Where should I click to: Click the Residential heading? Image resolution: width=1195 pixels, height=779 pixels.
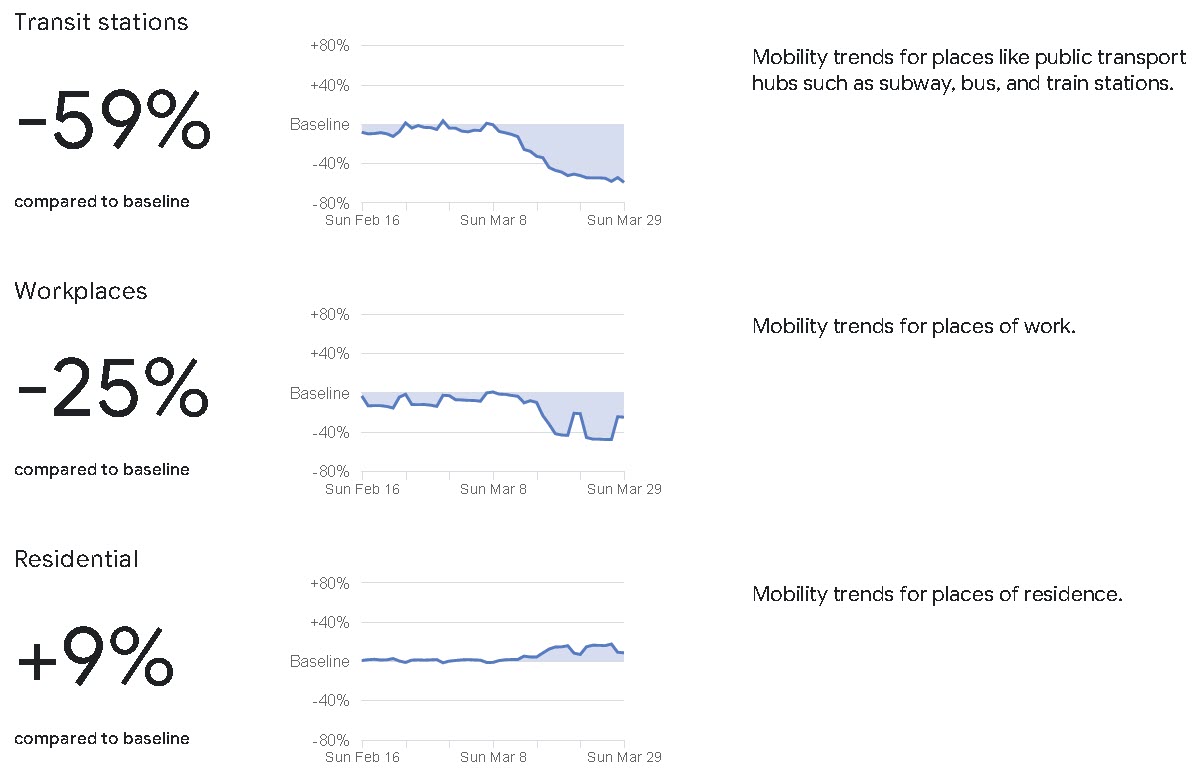coord(76,559)
